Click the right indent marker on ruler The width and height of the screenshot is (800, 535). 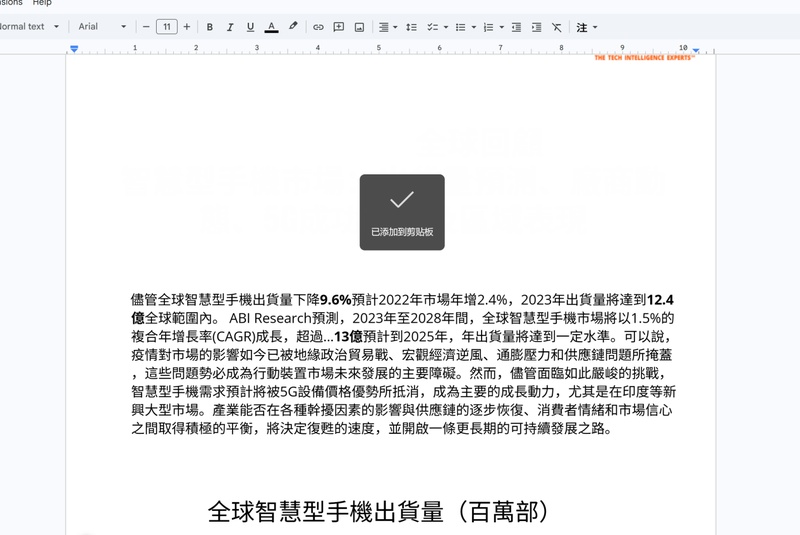696,50
